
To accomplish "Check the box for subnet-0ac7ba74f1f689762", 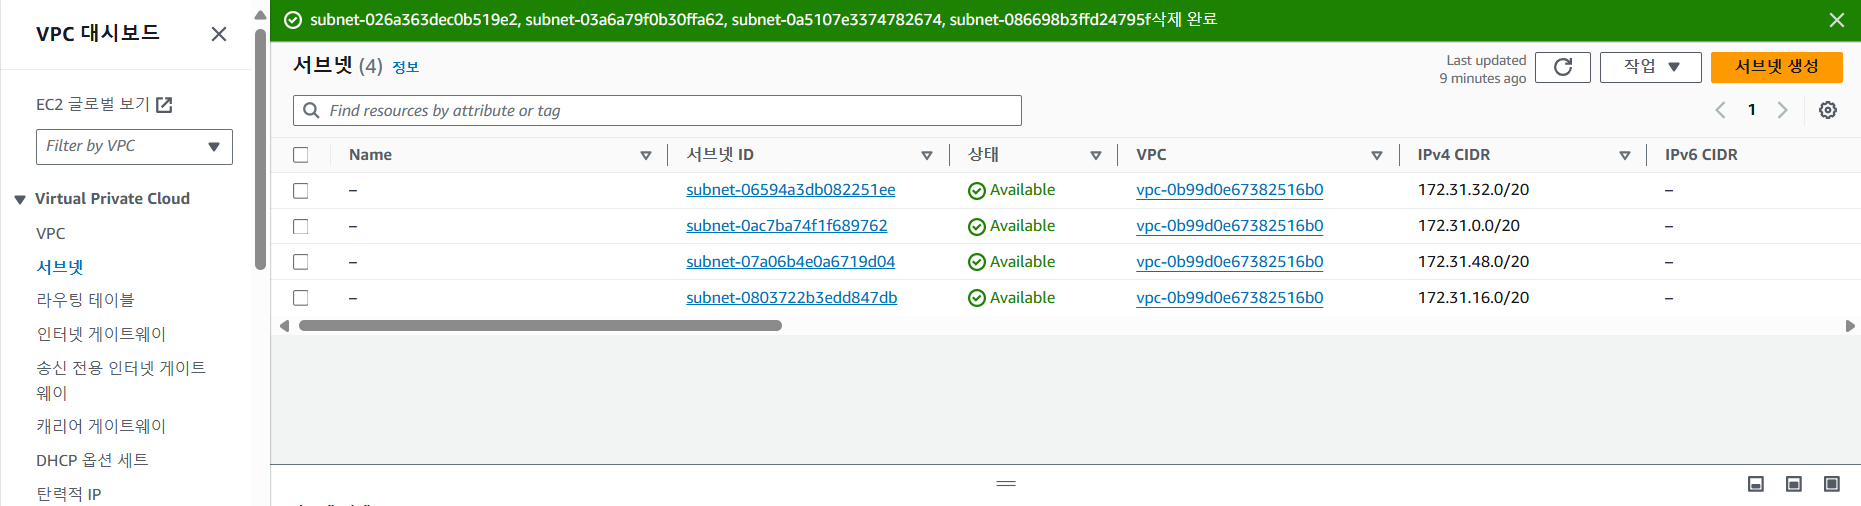I will [x=301, y=226].
